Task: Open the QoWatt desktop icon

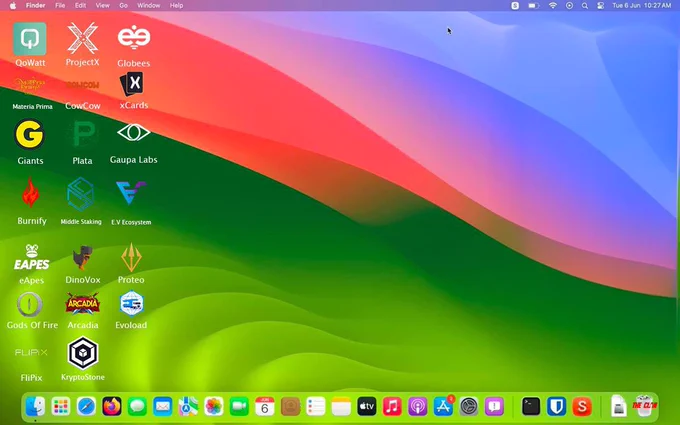Action: point(29,39)
